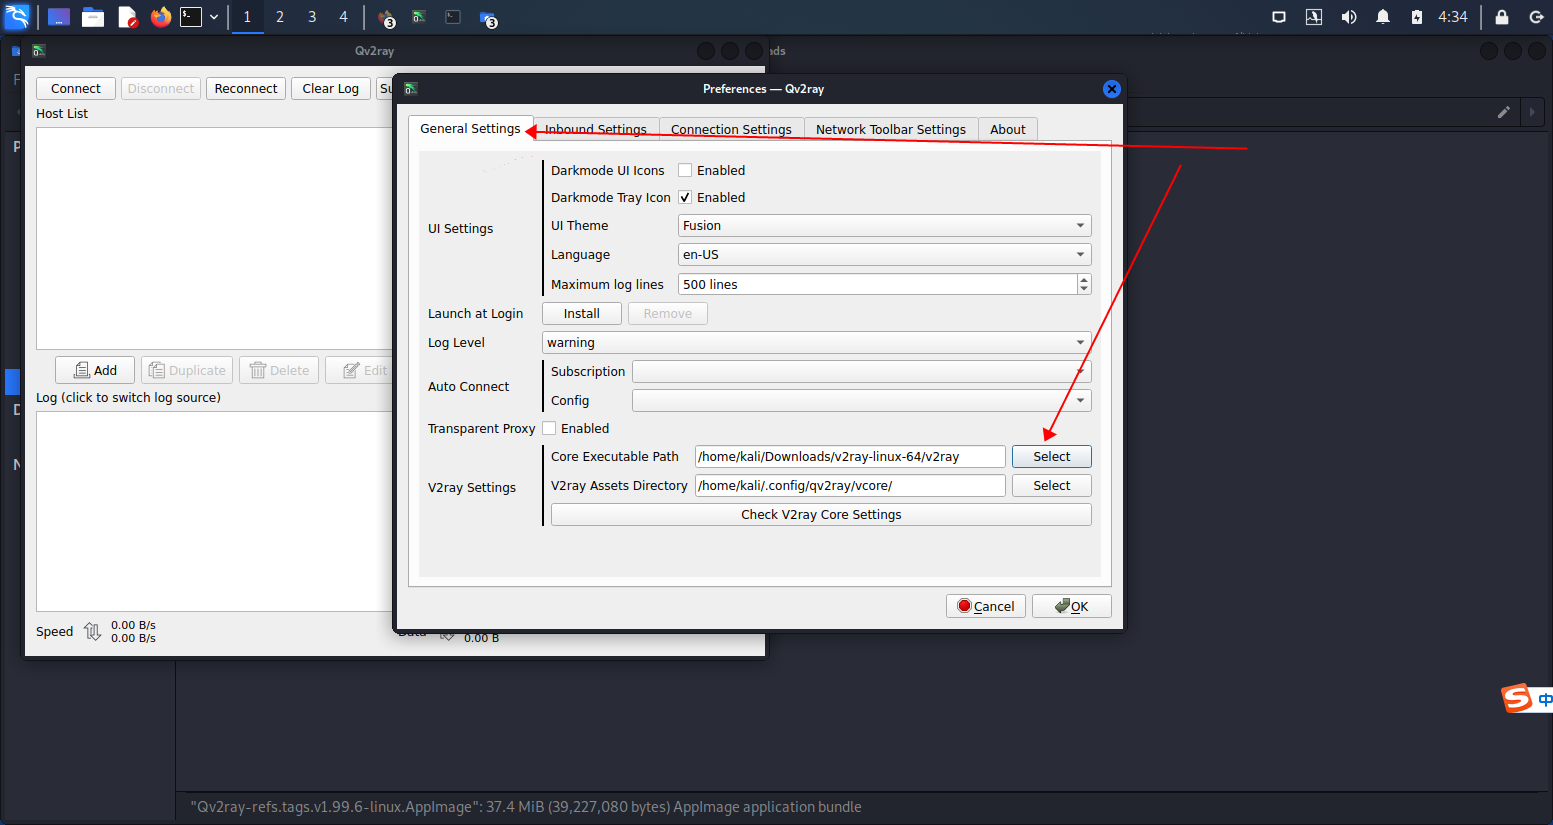
Task: Click the Edit button under the Host List
Action: click(x=361, y=370)
